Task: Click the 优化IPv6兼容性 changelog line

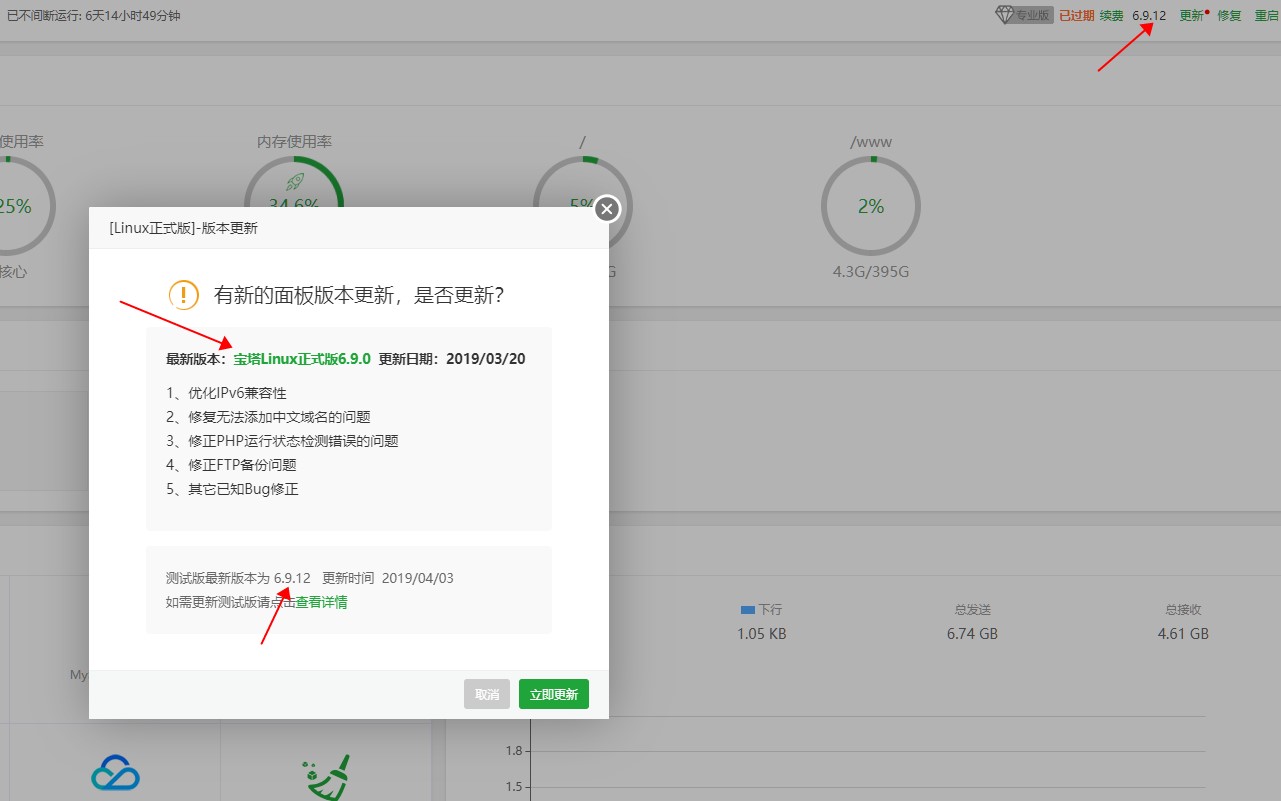Action: point(226,393)
